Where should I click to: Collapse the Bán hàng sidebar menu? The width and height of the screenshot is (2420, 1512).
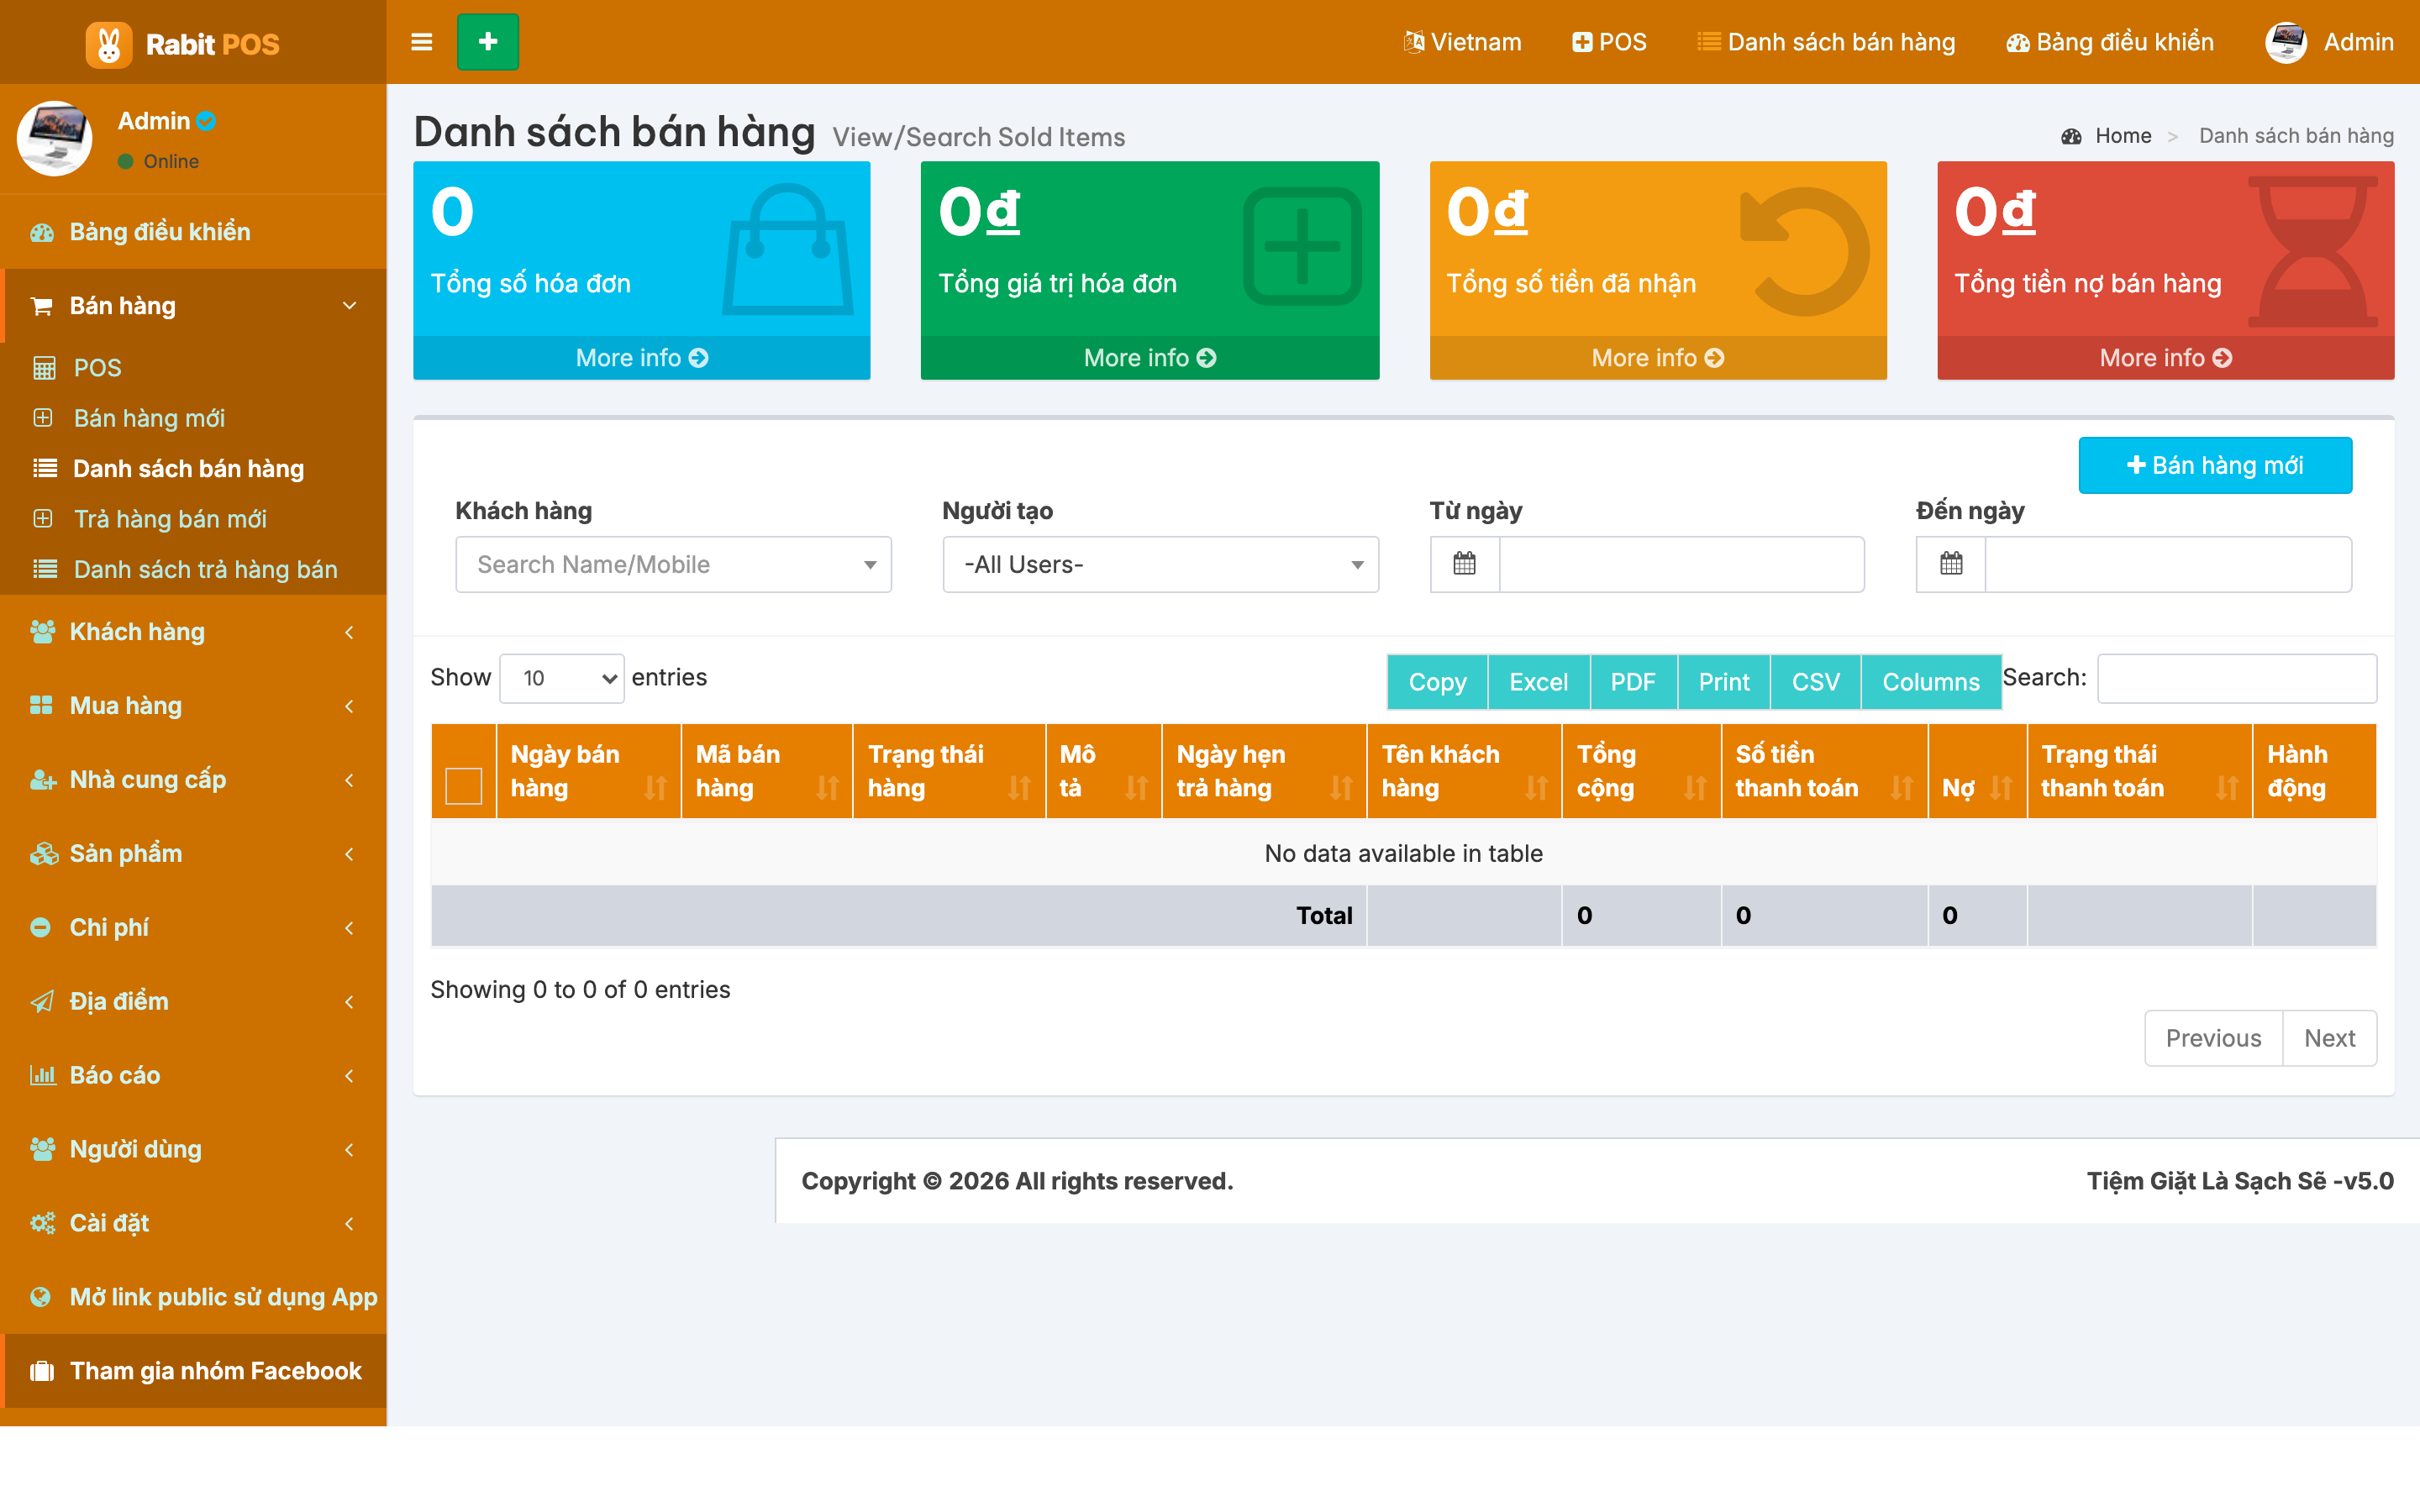coord(193,306)
